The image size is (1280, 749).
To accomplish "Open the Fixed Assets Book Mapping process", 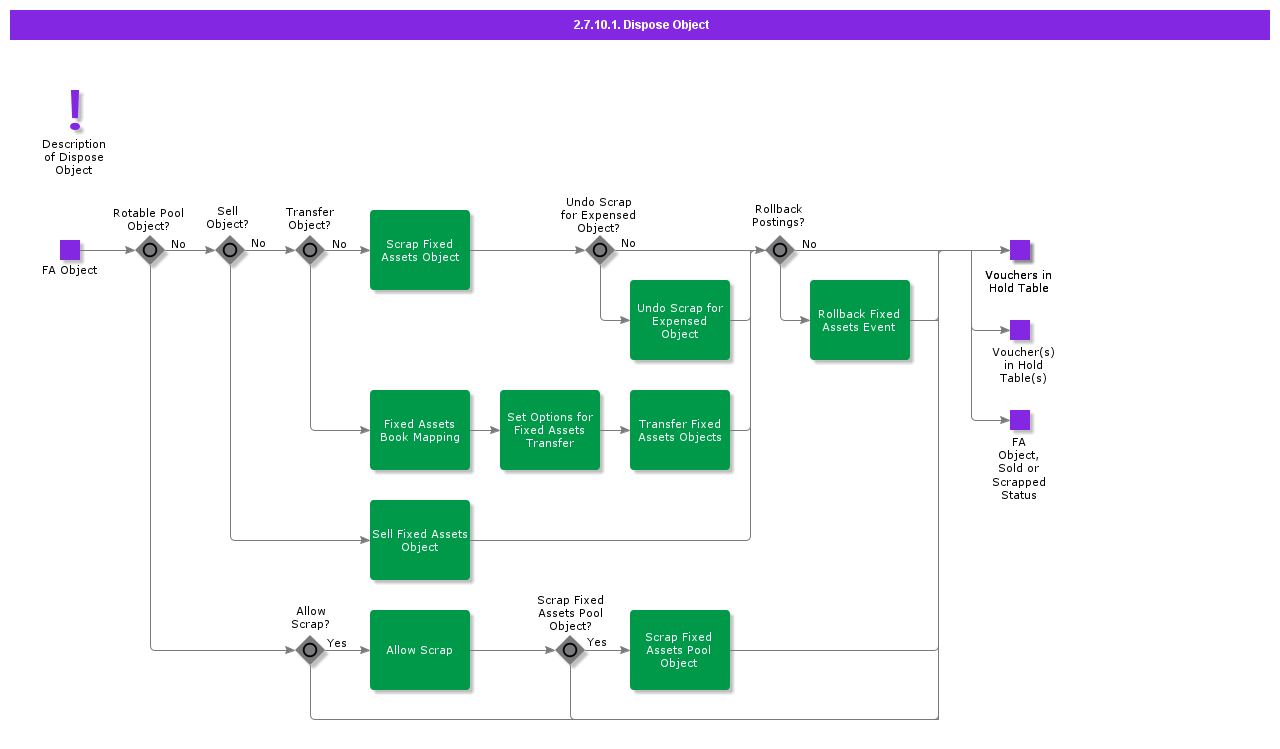I will 420,430.
